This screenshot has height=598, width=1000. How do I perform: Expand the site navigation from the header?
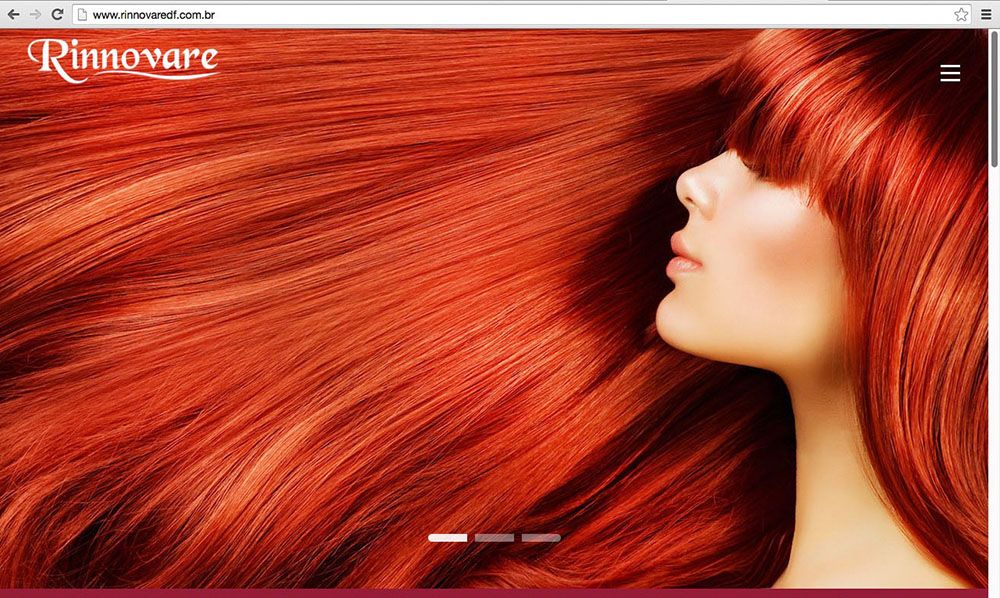(950, 73)
